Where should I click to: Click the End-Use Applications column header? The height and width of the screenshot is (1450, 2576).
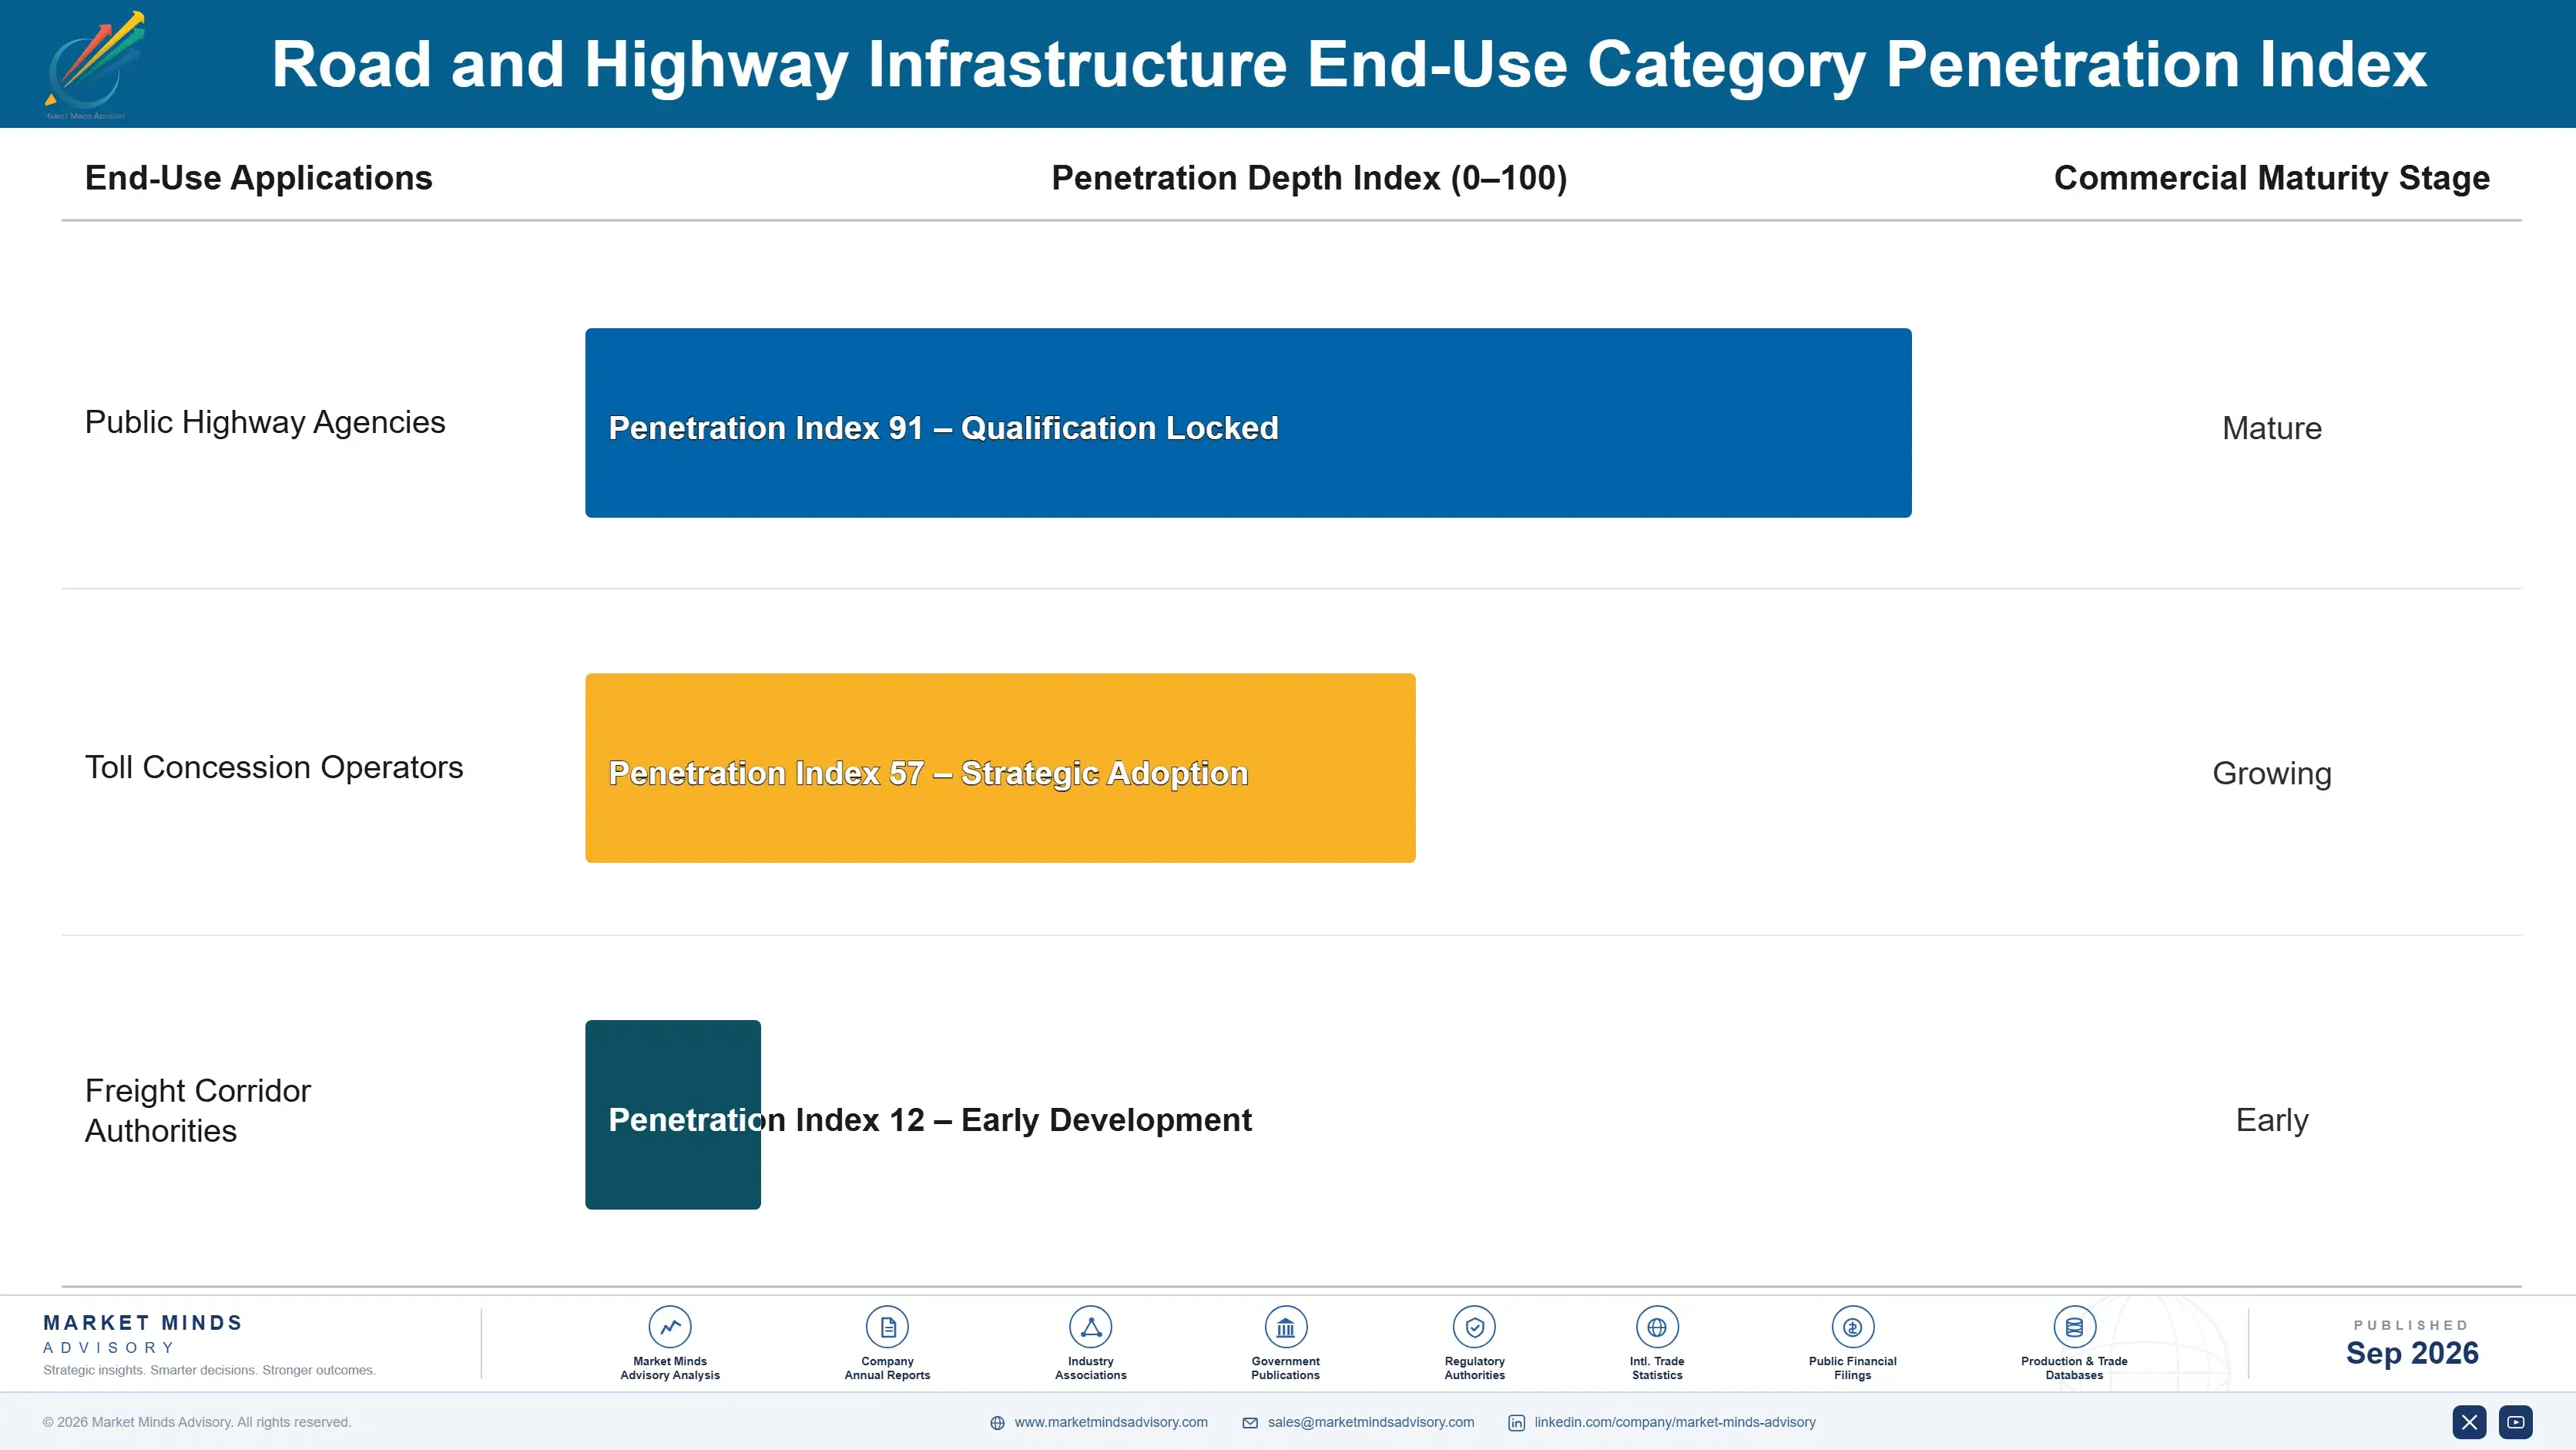point(259,178)
